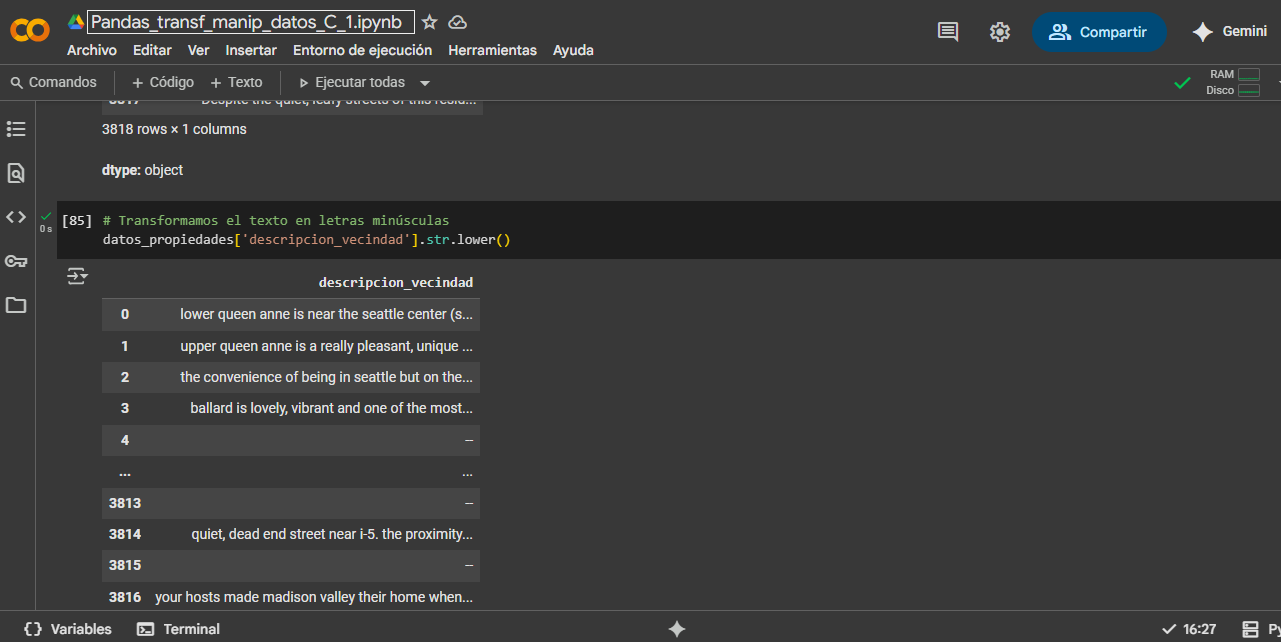
Task: Click the code line with str.lower()
Action: tap(306, 240)
